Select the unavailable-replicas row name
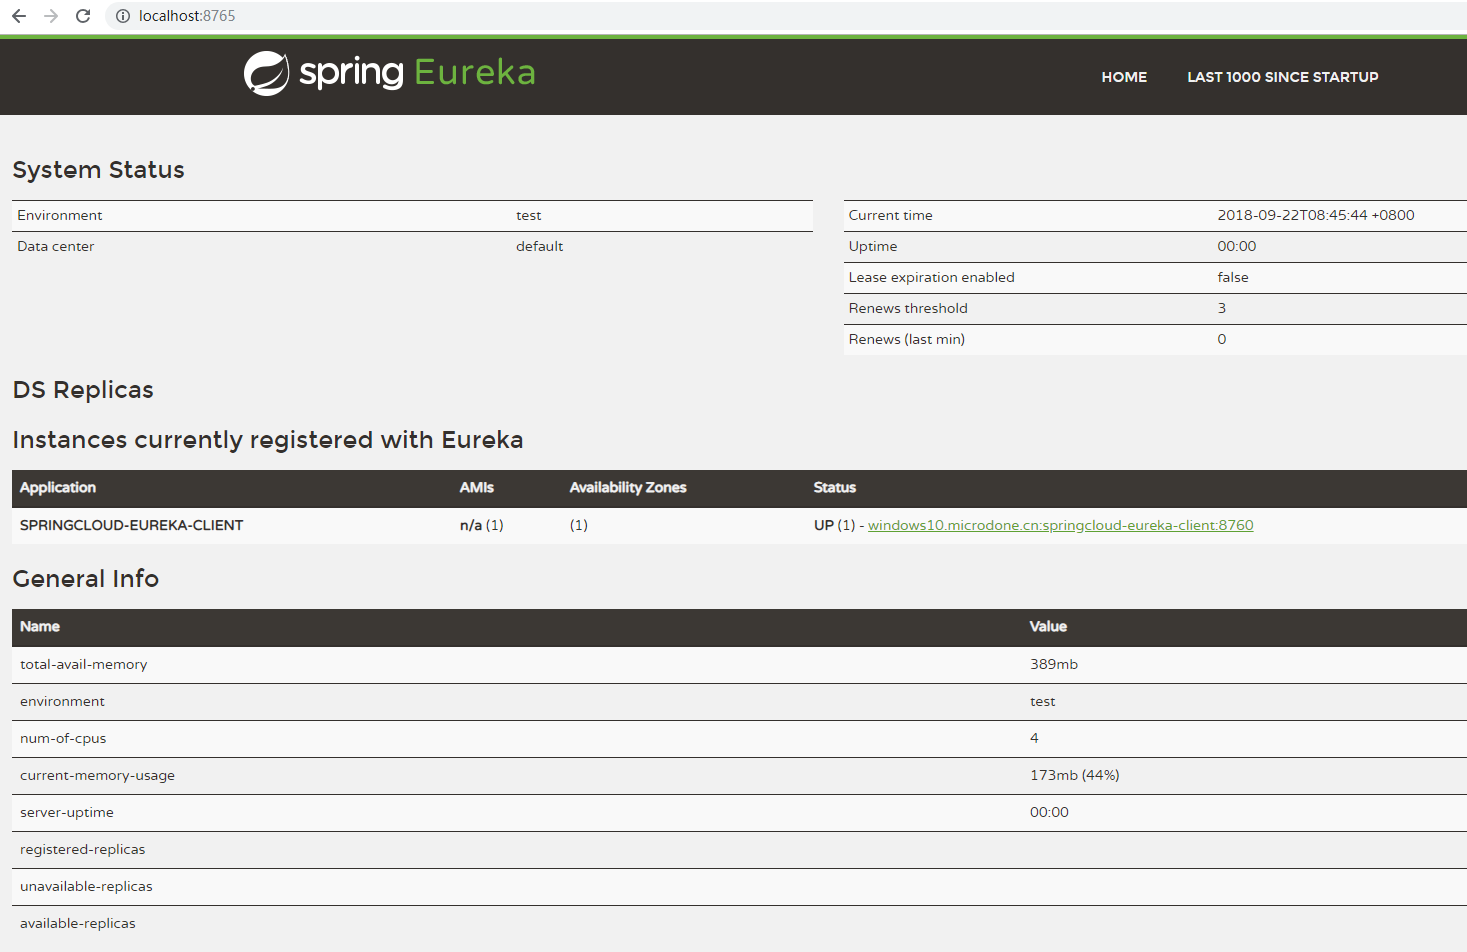The image size is (1467, 952). [86, 886]
